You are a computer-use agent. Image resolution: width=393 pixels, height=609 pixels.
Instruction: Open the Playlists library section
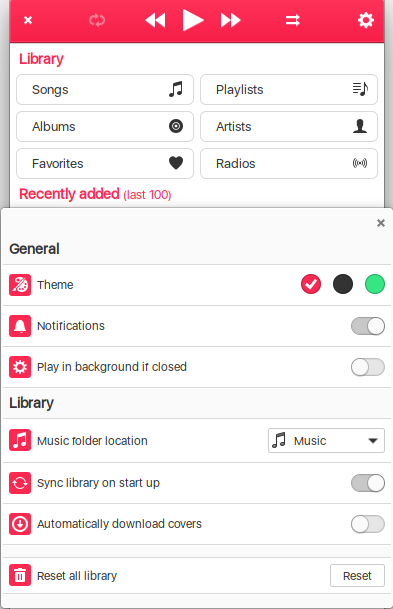pos(289,90)
